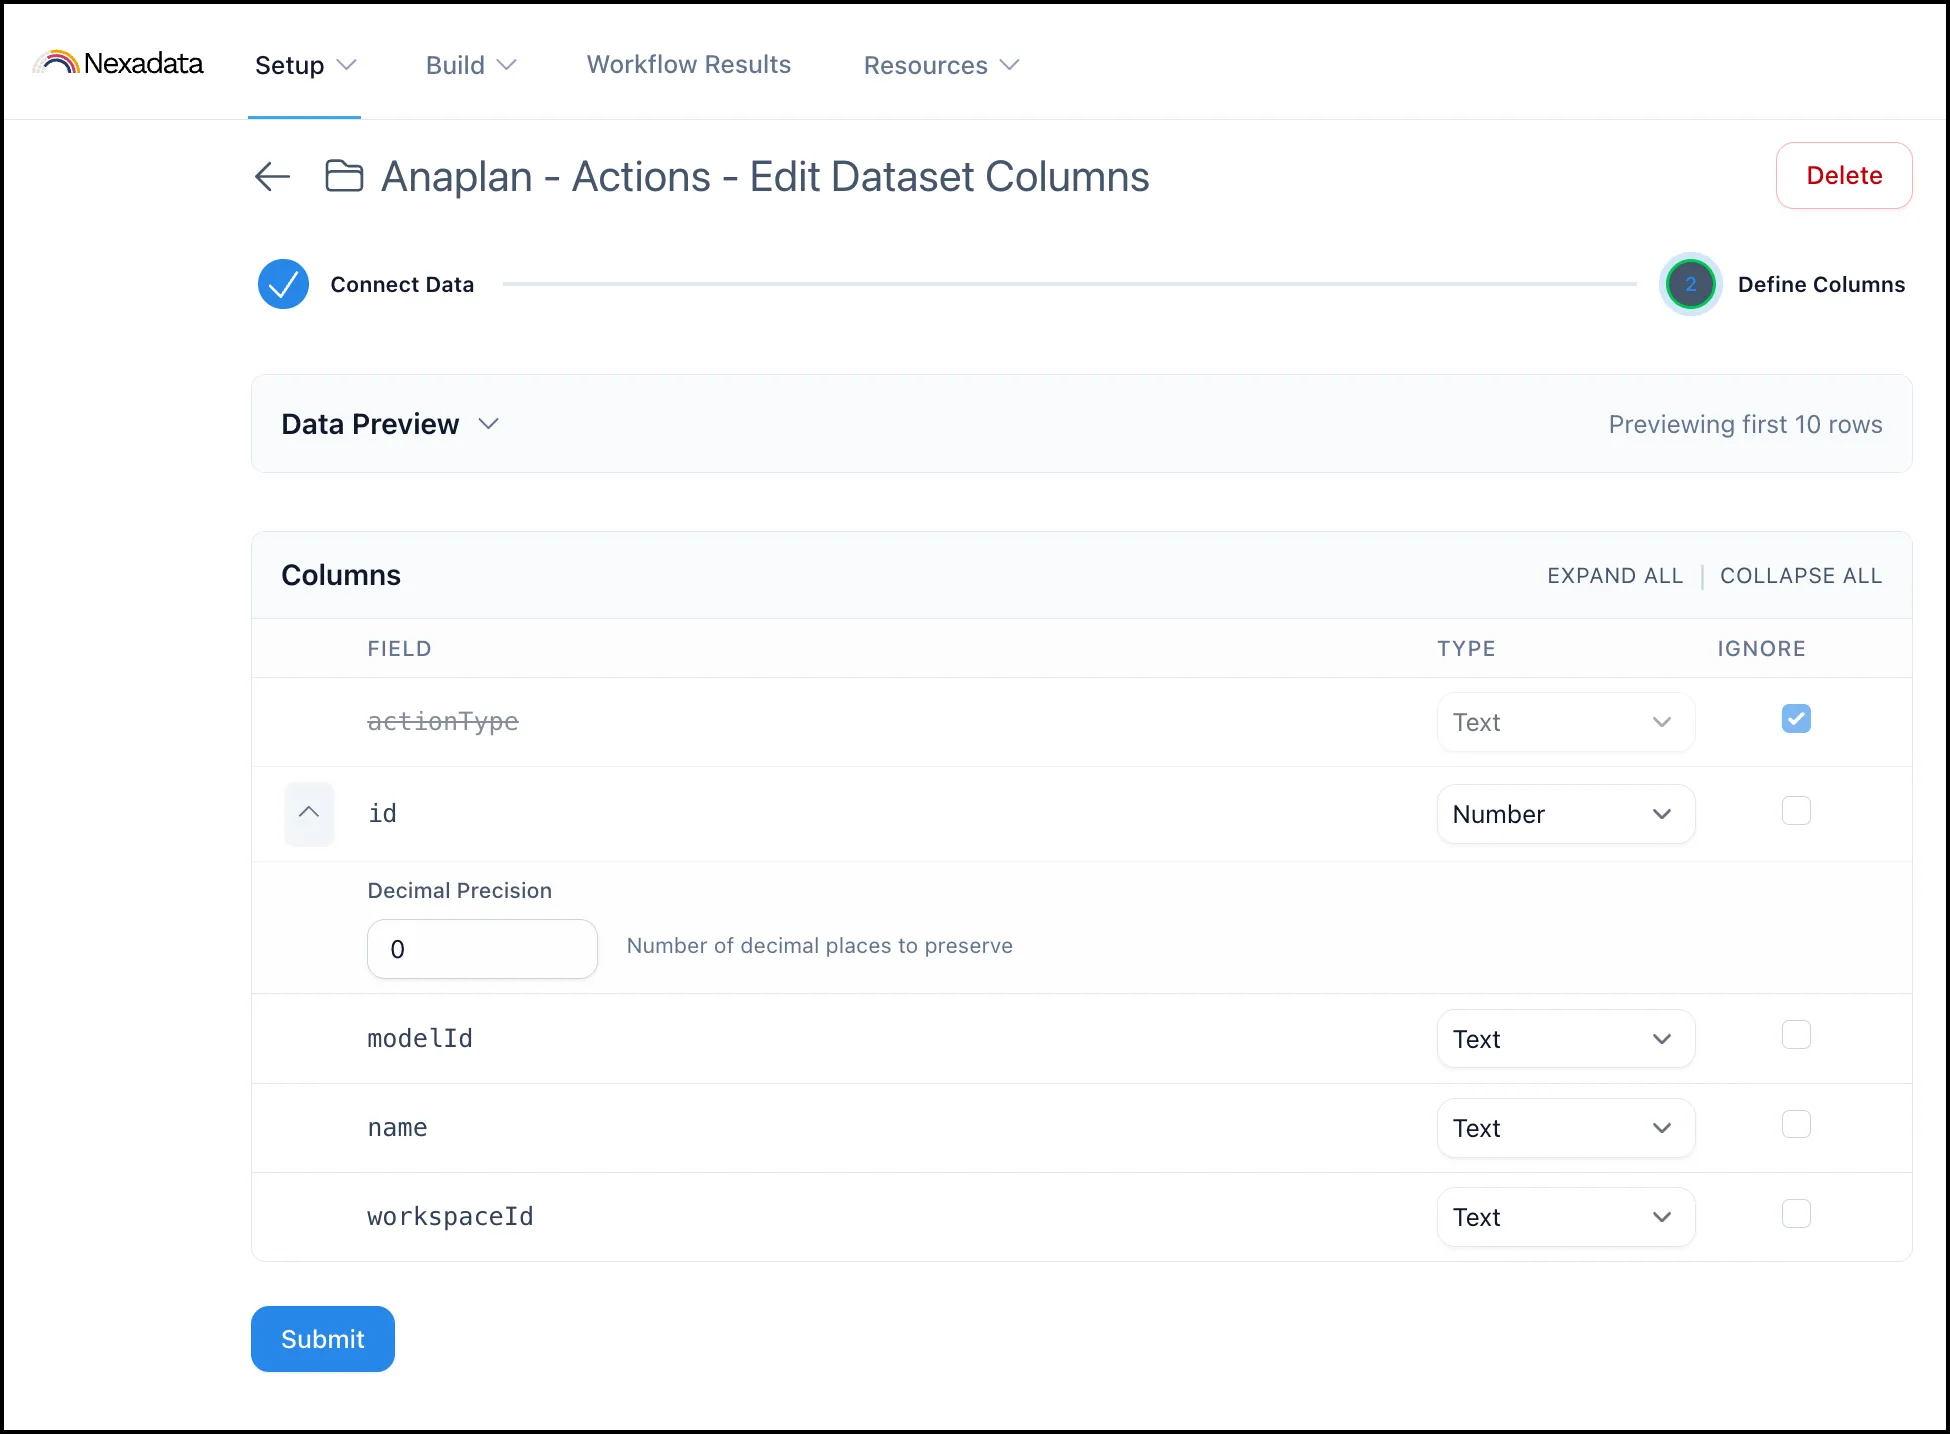1950x1434 pixels.
Task: Open the Type dropdown for workspaceId
Action: 1565,1217
